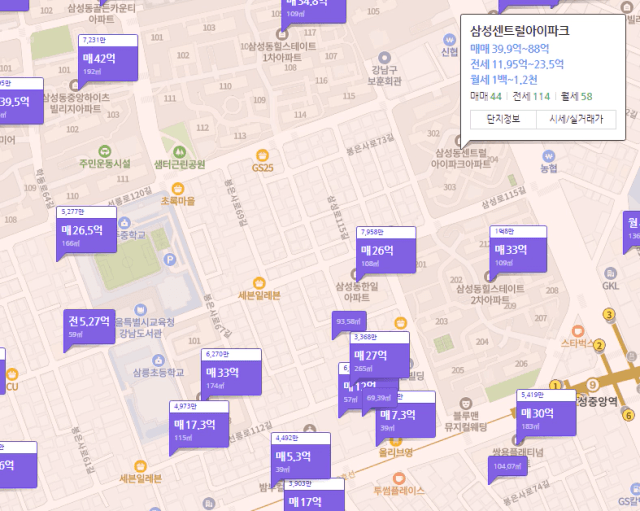Open the 시세/실거래가 button in popup
The width and height of the screenshot is (640, 511).
(576, 119)
